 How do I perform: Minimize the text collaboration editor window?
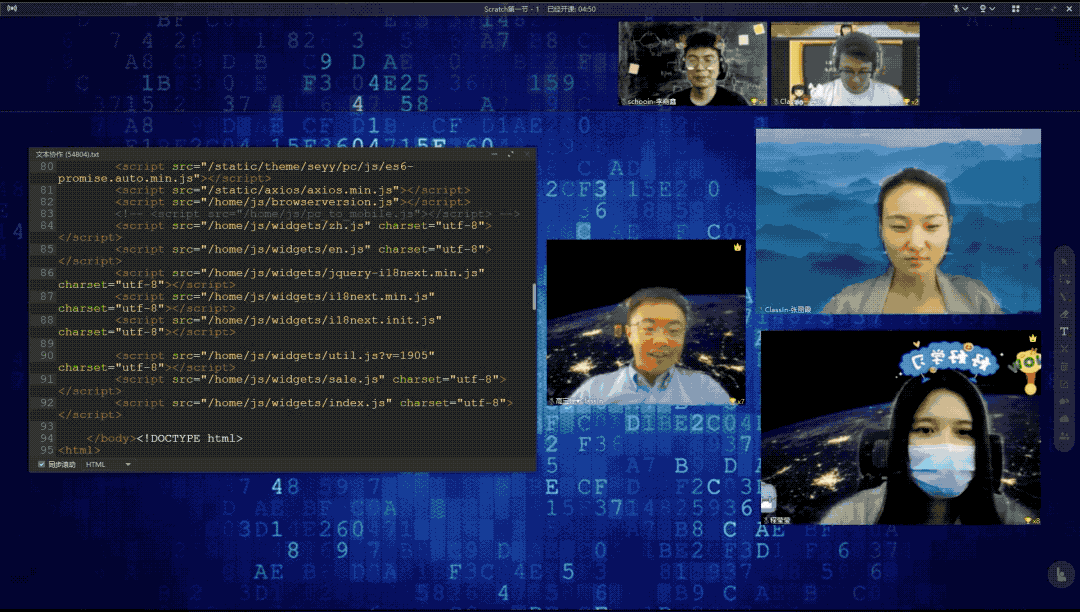494,154
